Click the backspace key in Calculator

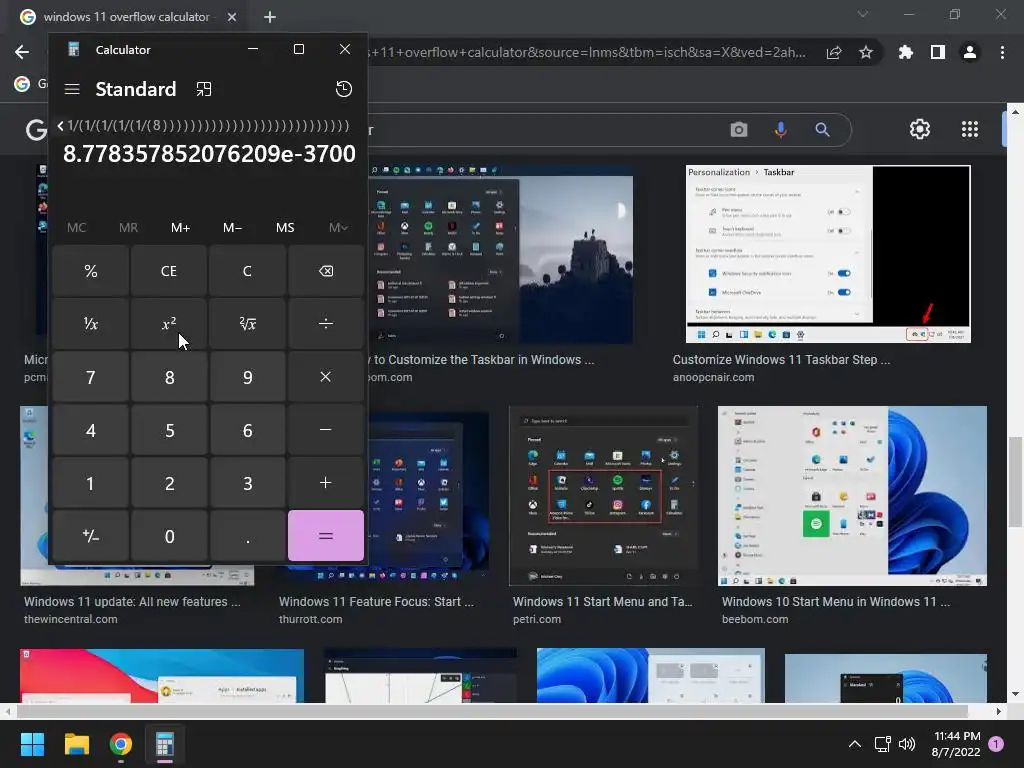tap(326, 271)
